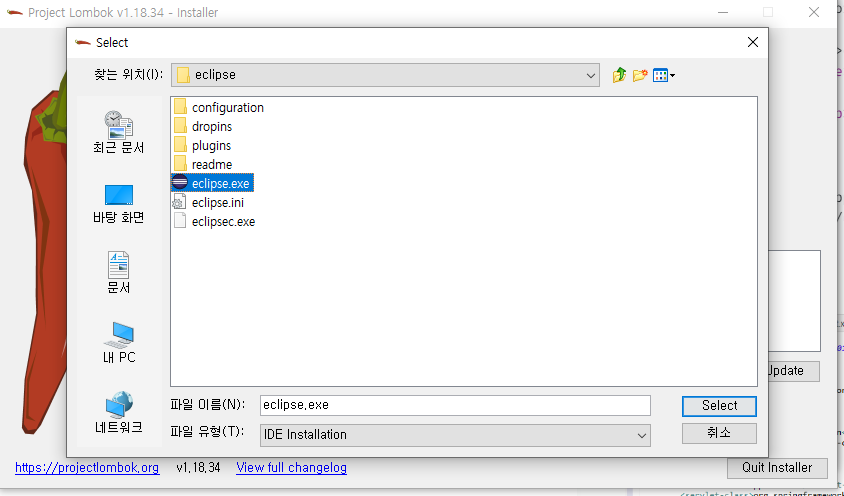The image size is (844, 496).
Task: Open Network (네트워크) shortcut
Action: (118, 413)
